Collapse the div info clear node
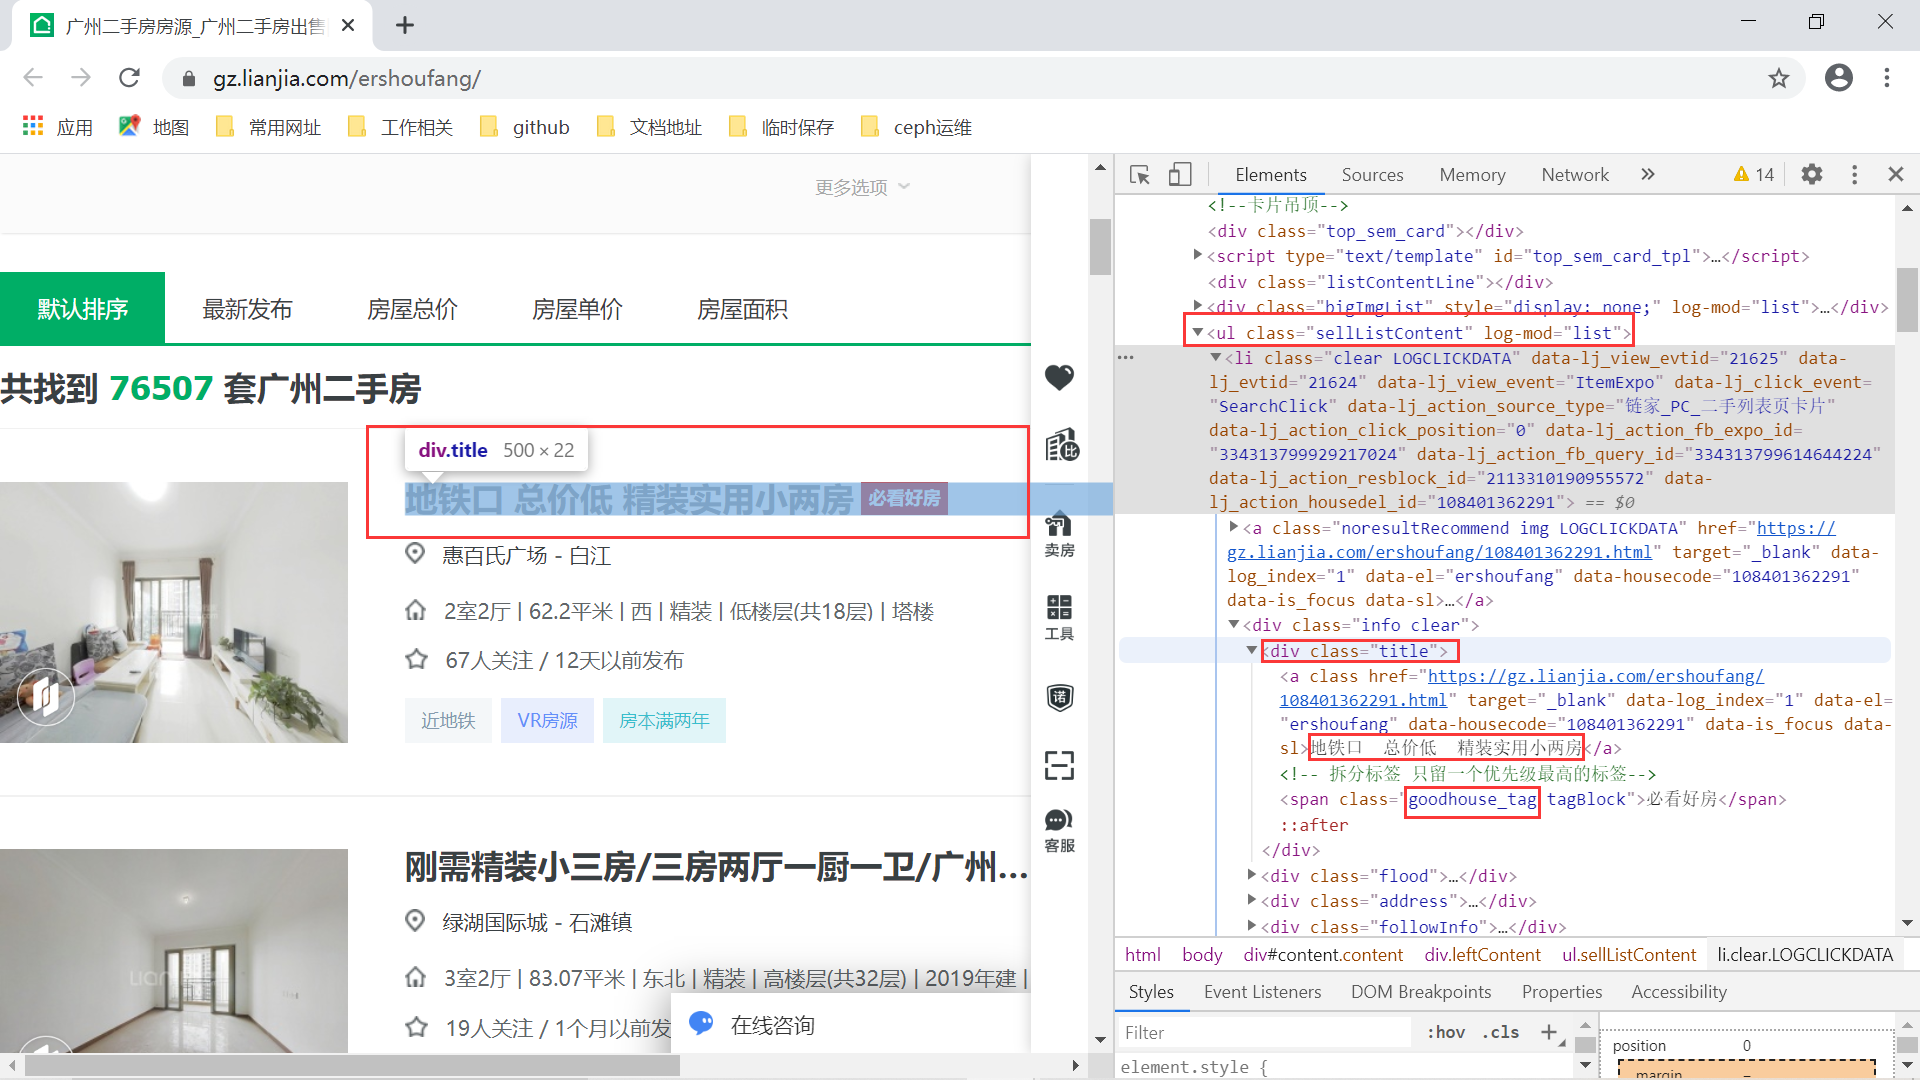This screenshot has width=1920, height=1080. tap(1233, 624)
